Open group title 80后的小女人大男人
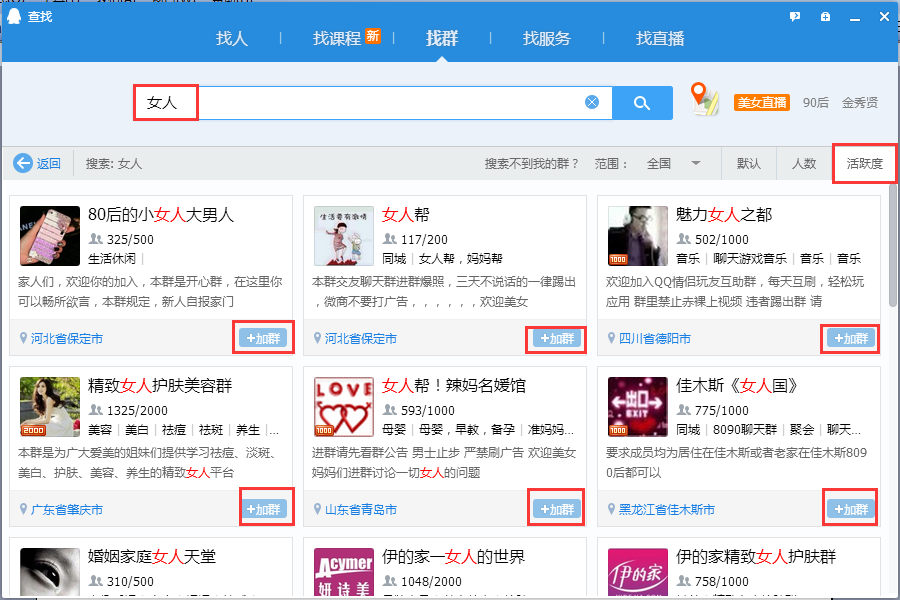 pyautogui.click(x=161, y=215)
